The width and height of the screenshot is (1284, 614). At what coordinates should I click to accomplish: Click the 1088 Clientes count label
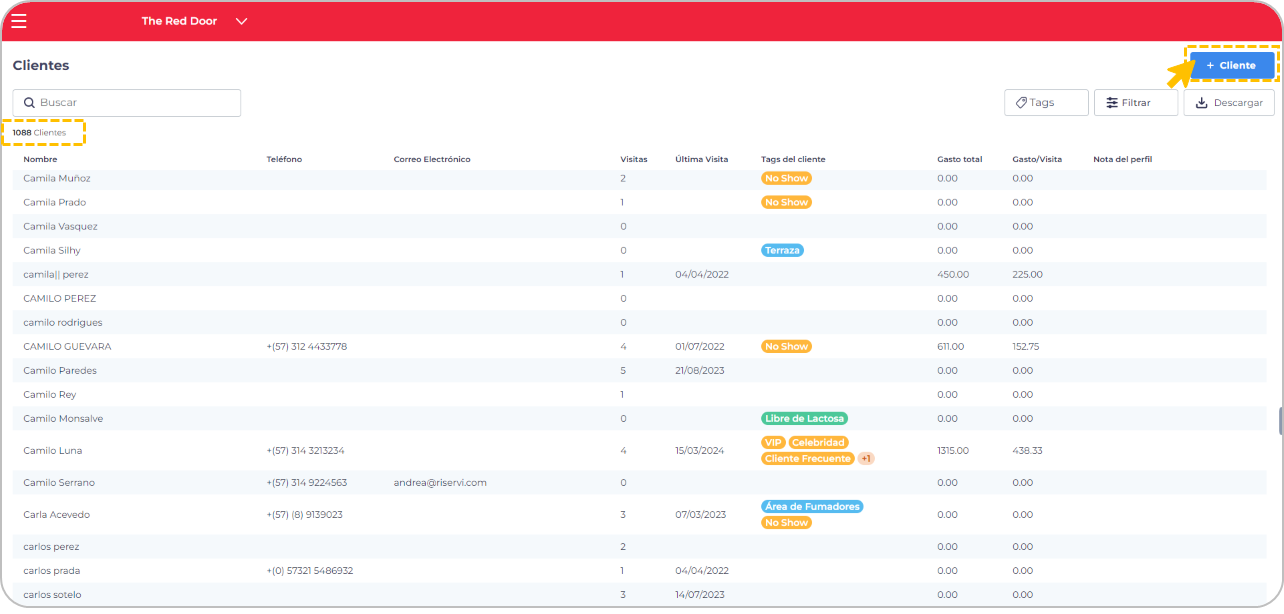(x=39, y=132)
